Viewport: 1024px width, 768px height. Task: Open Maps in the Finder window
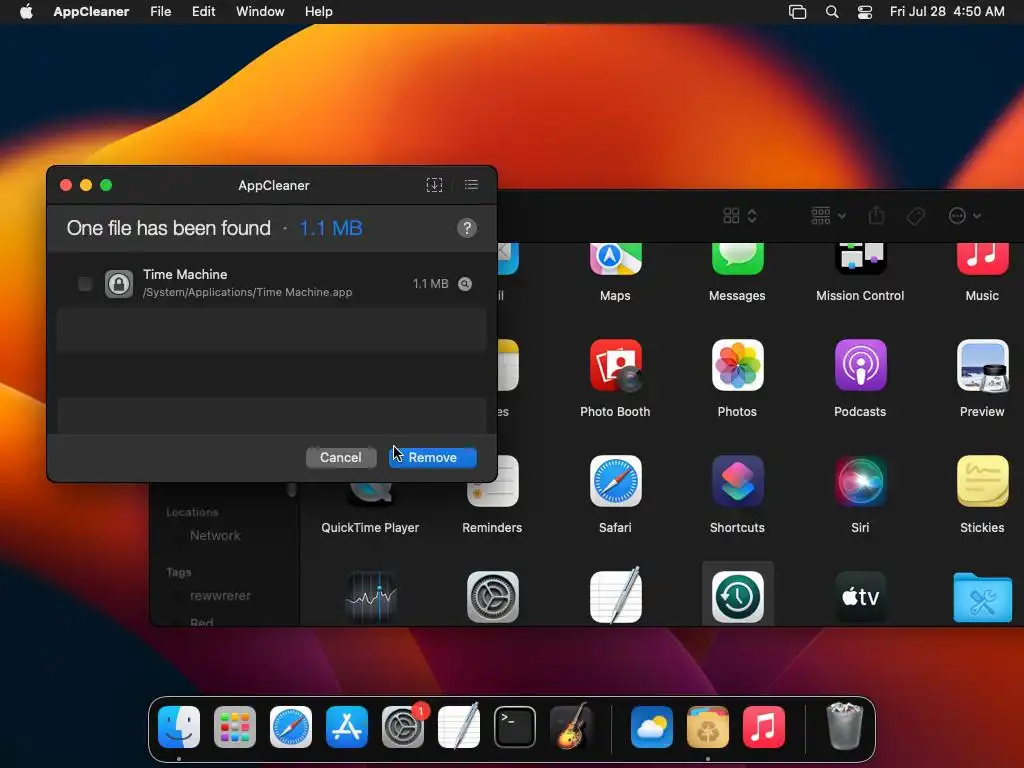coord(615,258)
